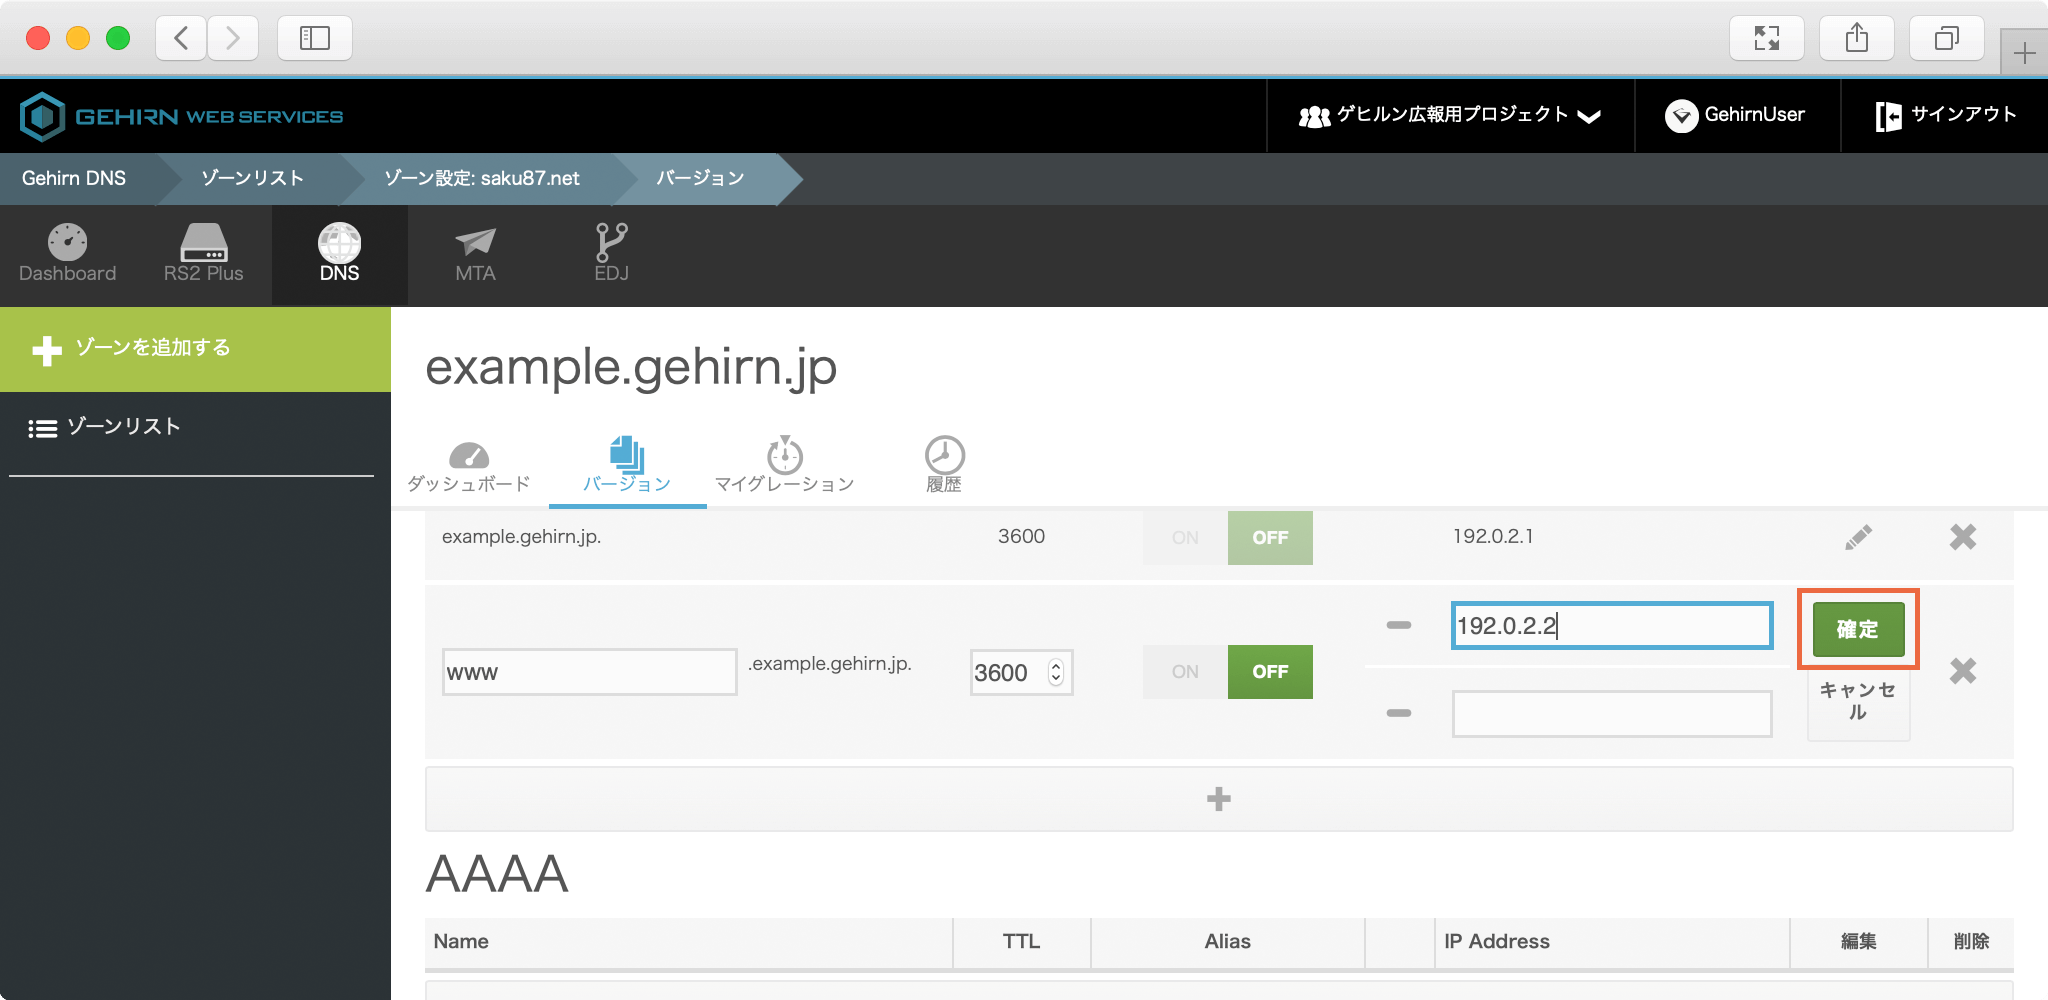The height and width of the screenshot is (1000, 2048).
Task: Switch example.gehirn.jp. record alias to ON
Action: 1185,538
